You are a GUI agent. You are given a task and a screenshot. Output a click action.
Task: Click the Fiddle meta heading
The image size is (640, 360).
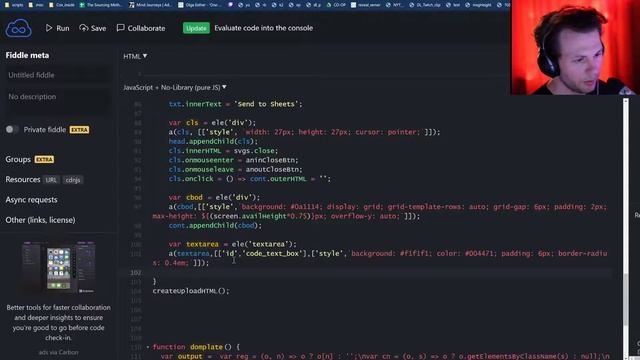coord(27,55)
